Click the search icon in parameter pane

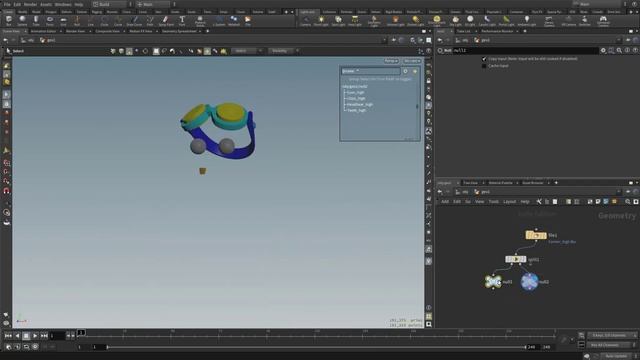pos(619,51)
